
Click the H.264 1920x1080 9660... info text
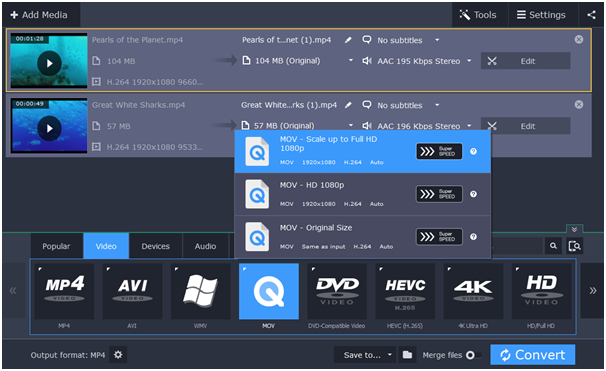[155, 82]
